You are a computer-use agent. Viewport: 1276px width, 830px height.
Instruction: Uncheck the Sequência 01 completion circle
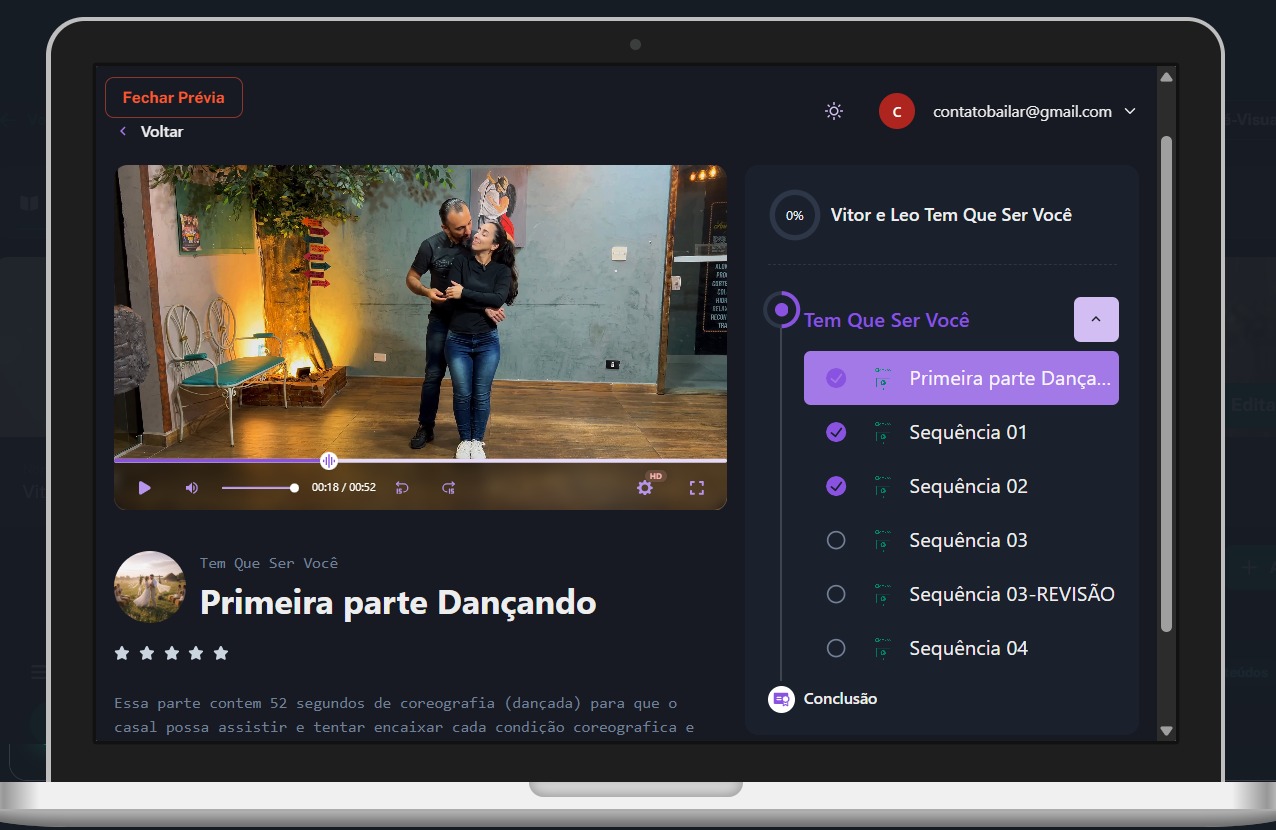pyautogui.click(x=836, y=432)
